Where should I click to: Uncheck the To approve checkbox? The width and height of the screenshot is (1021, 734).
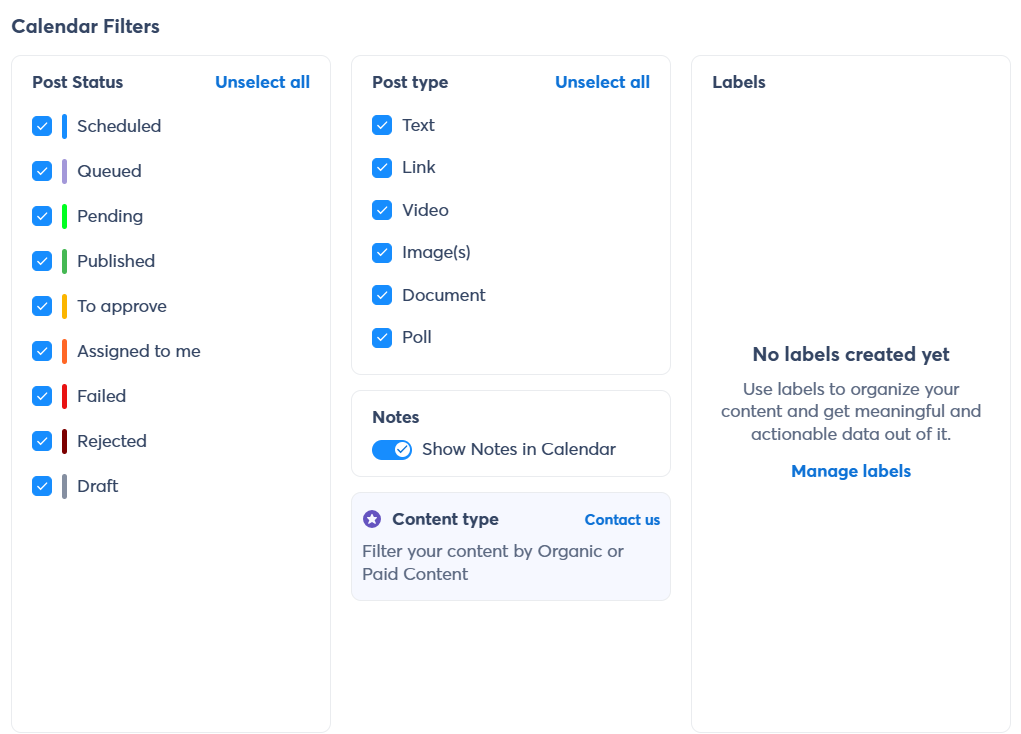[42, 306]
